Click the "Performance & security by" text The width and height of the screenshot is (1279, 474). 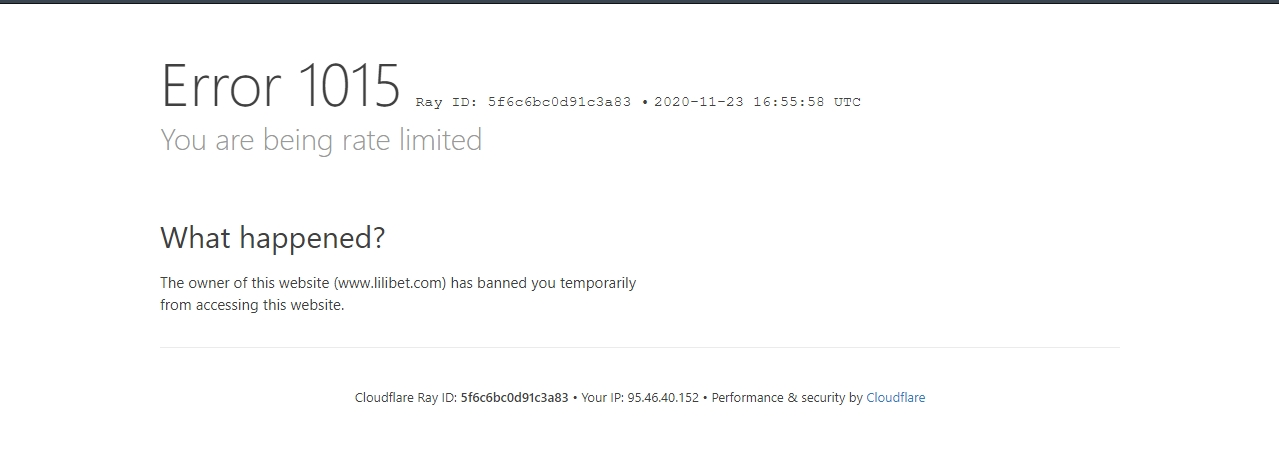787,398
